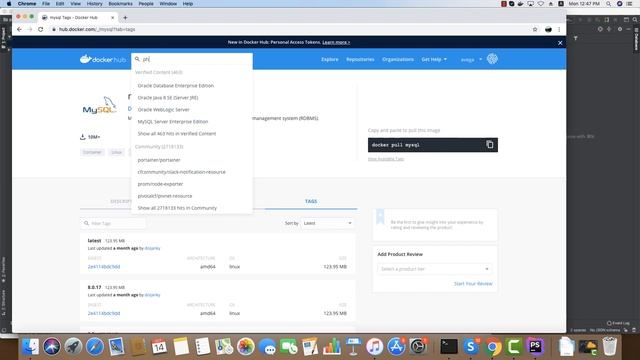Open the Sort by Latest dropdown
The width and height of the screenshot is (640, 360).
pos(327,223)
